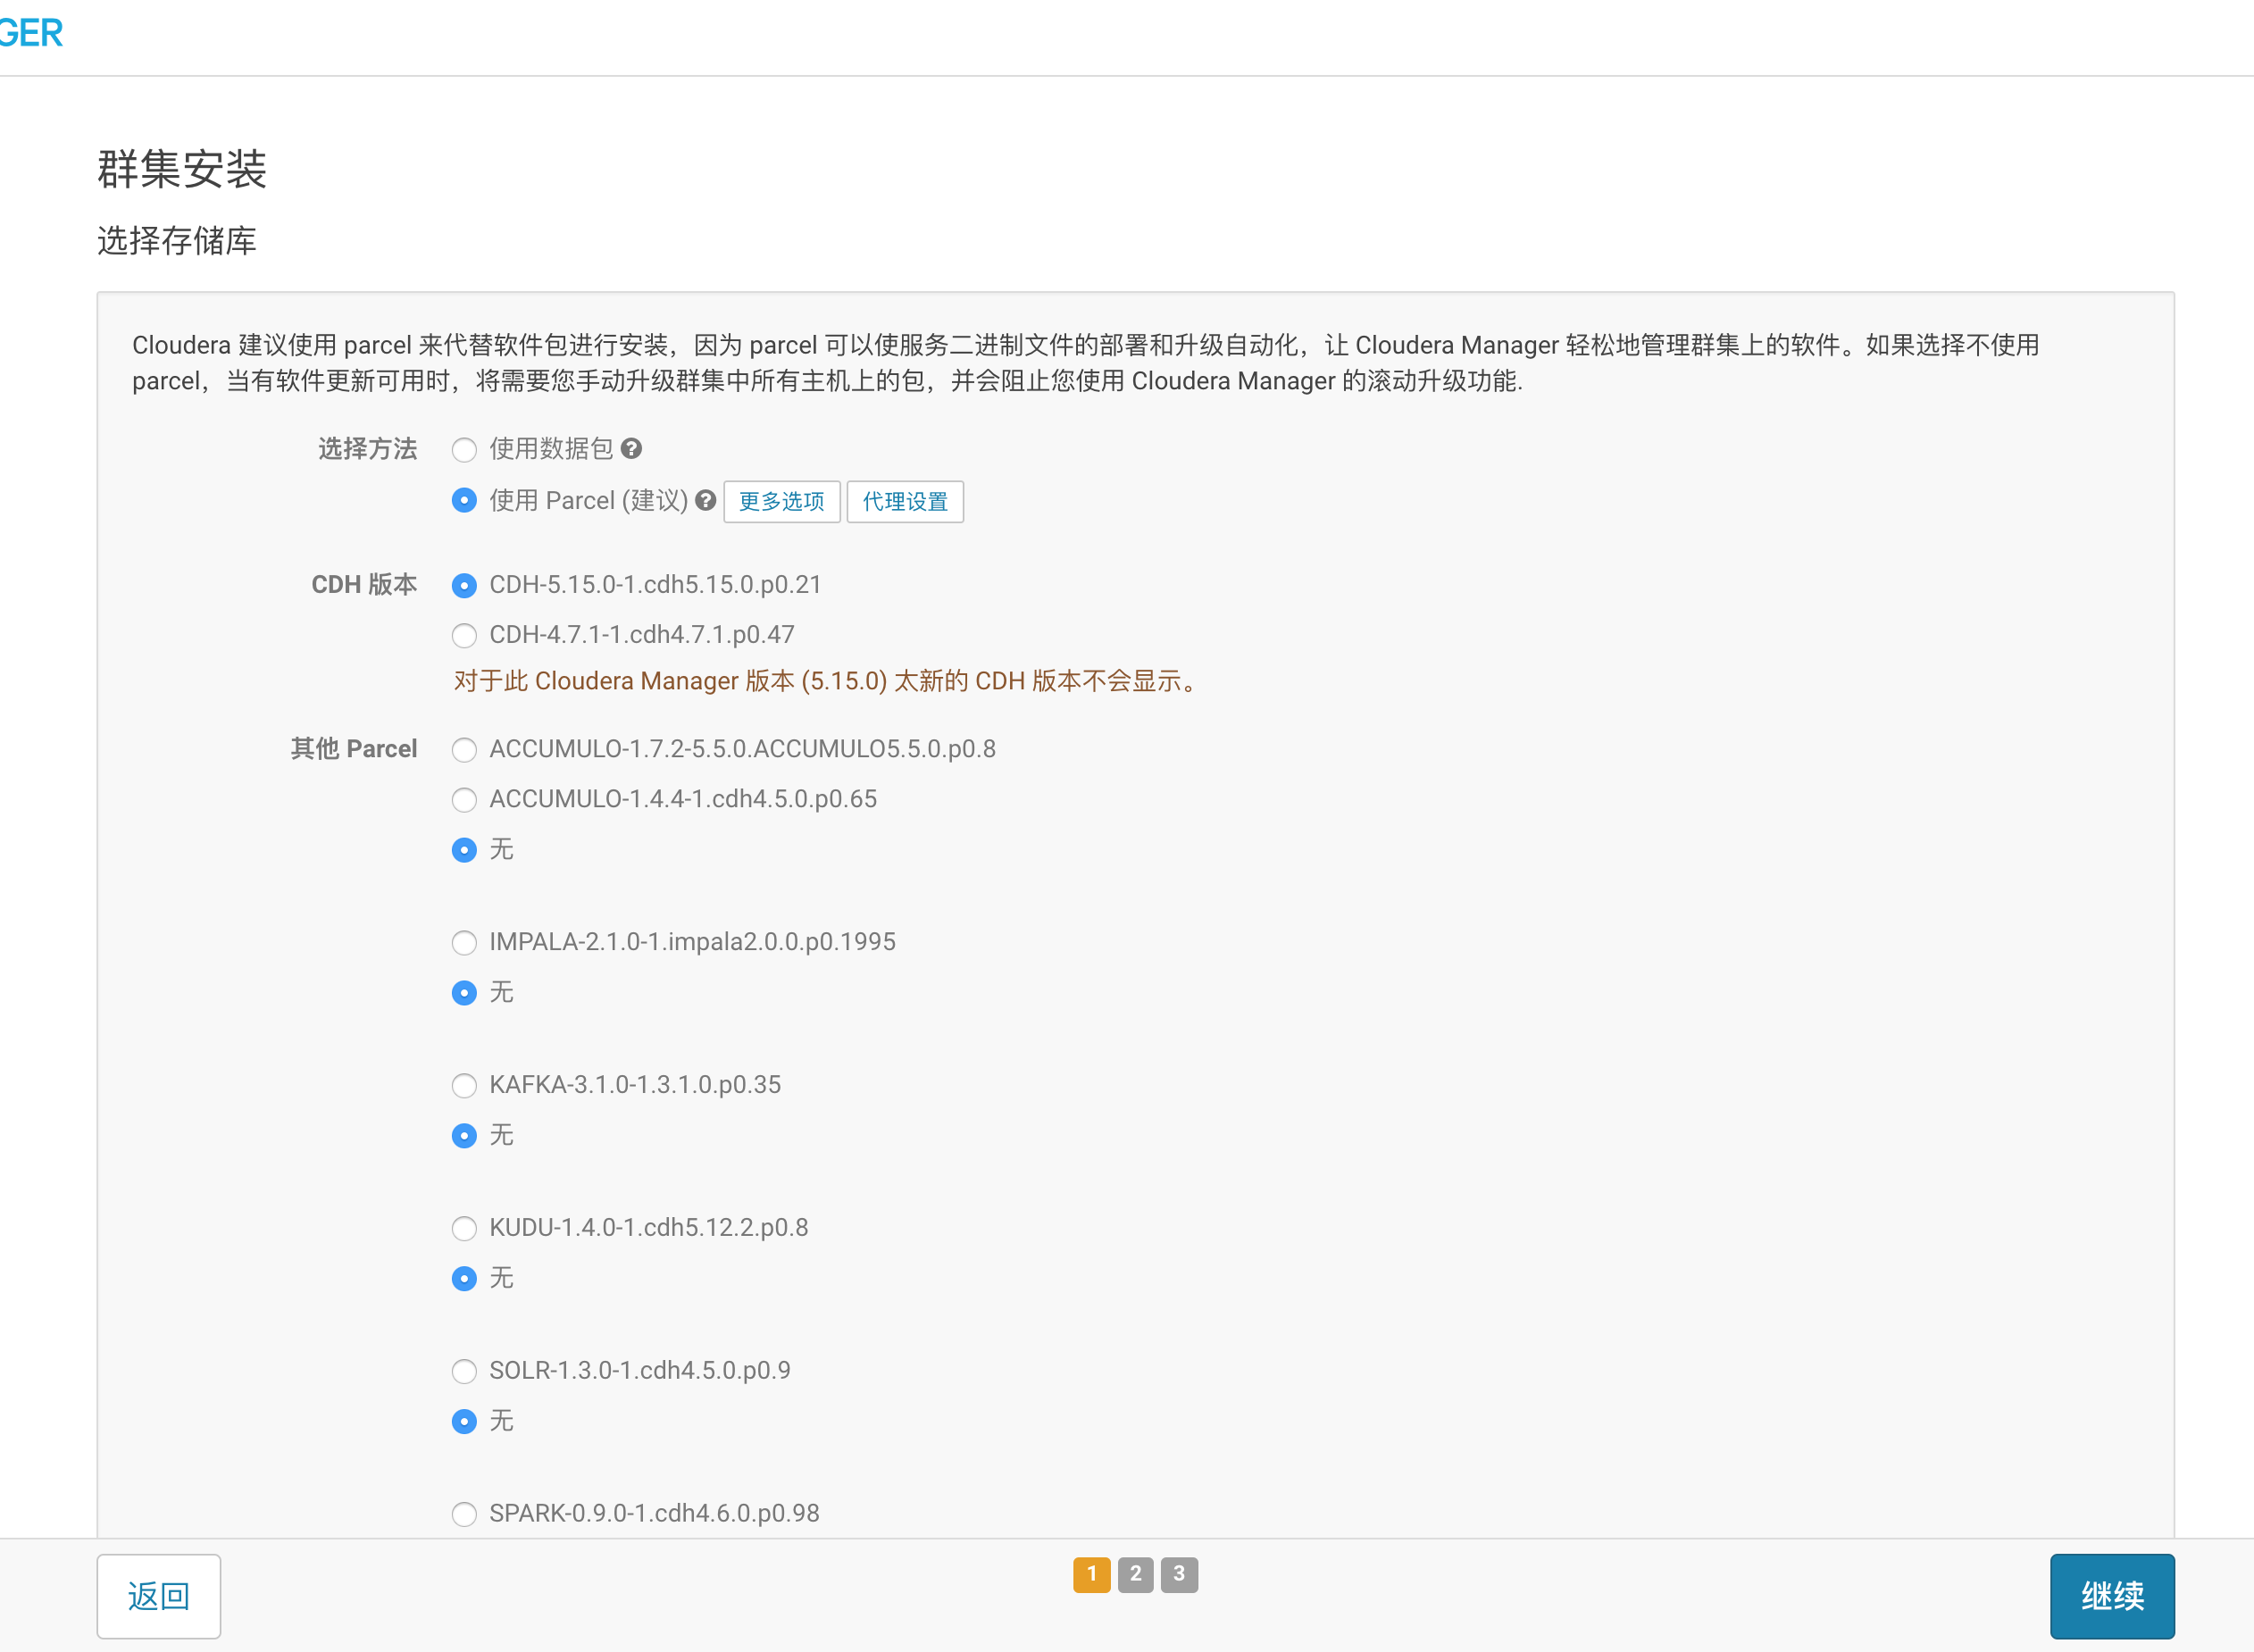Select the 使用 Parcel (建议) radio option
The height and width of the screenshot is (1652, 2254).
coord(464,500)
